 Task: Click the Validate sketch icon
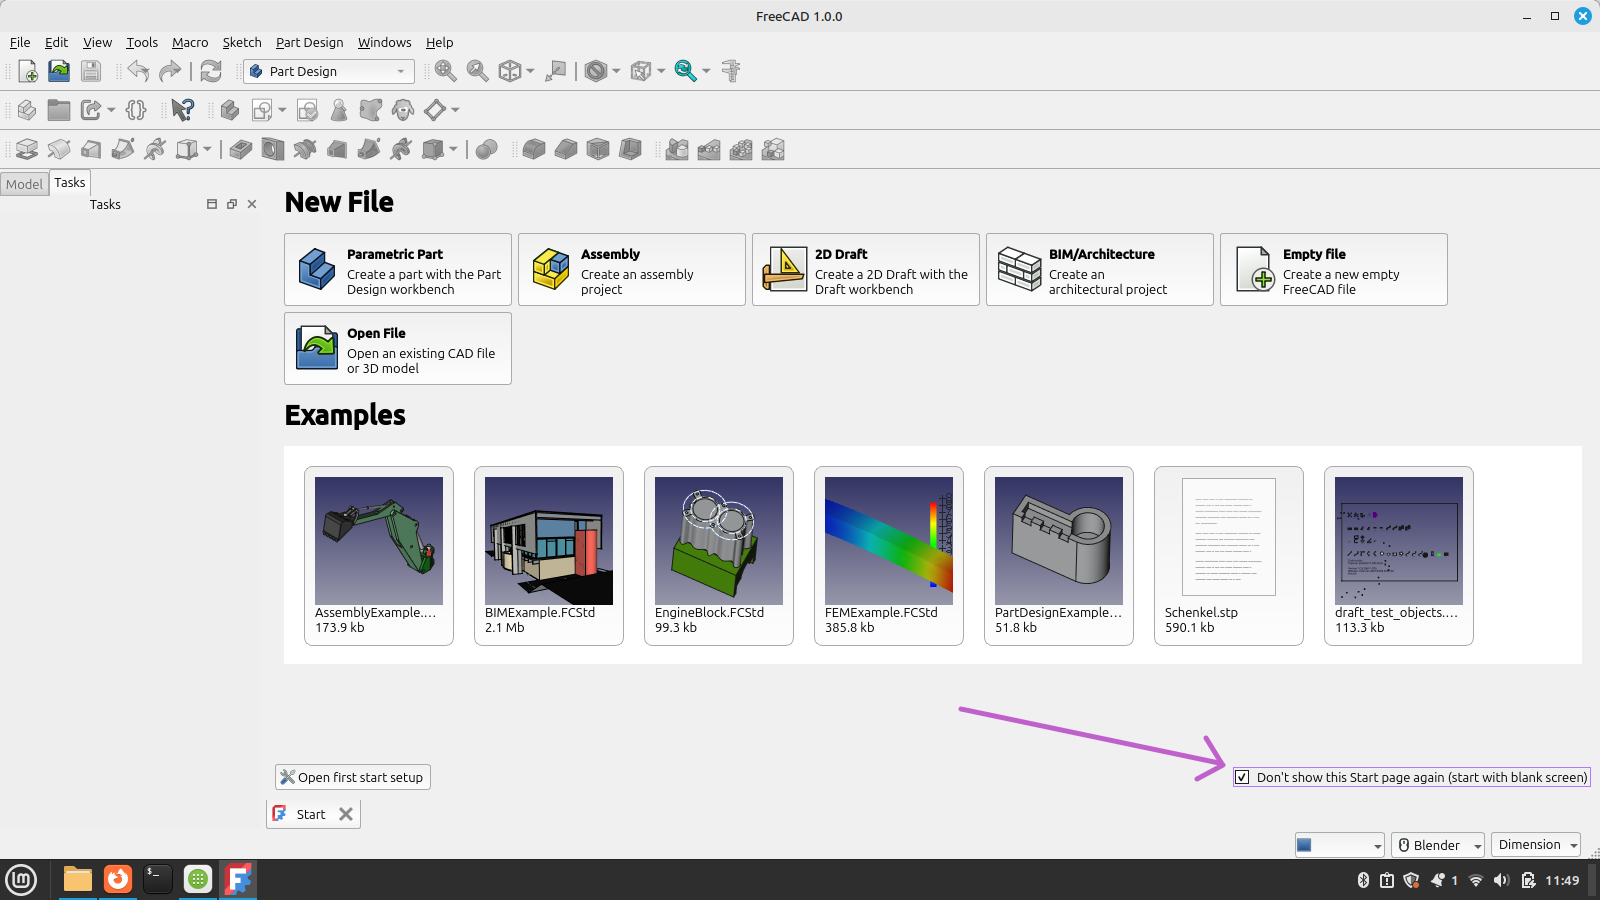coord(308,110)
